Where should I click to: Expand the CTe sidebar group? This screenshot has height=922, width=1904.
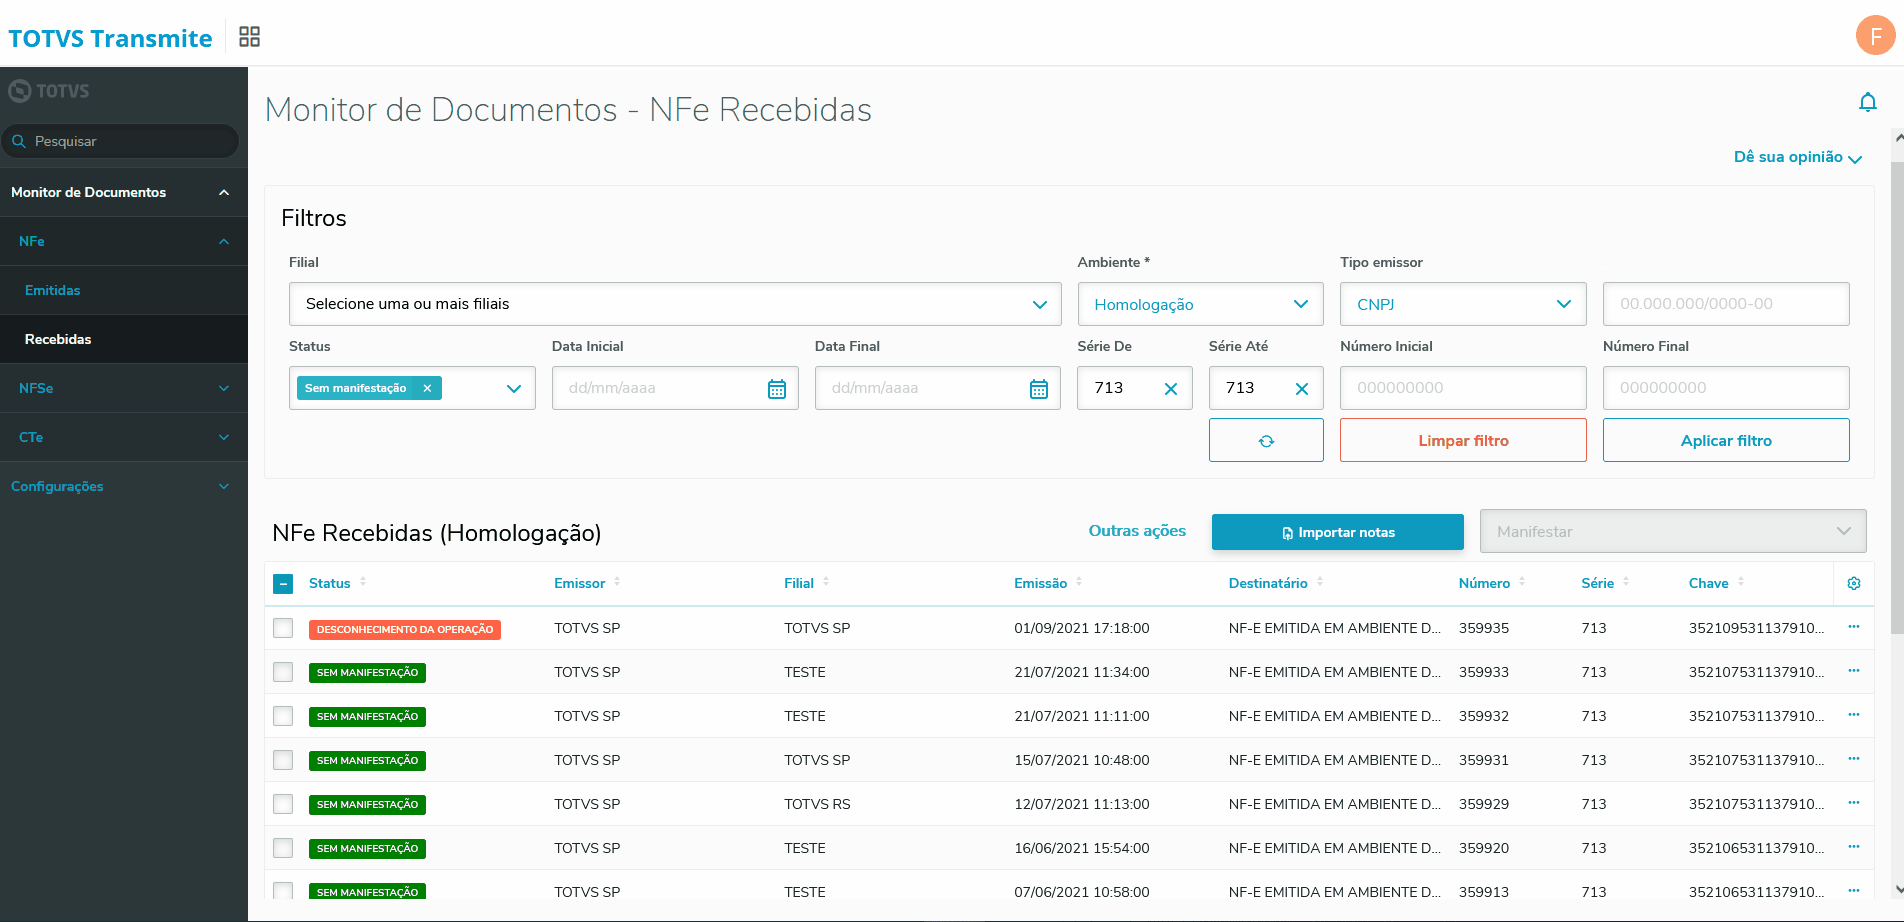click(124, 437)
